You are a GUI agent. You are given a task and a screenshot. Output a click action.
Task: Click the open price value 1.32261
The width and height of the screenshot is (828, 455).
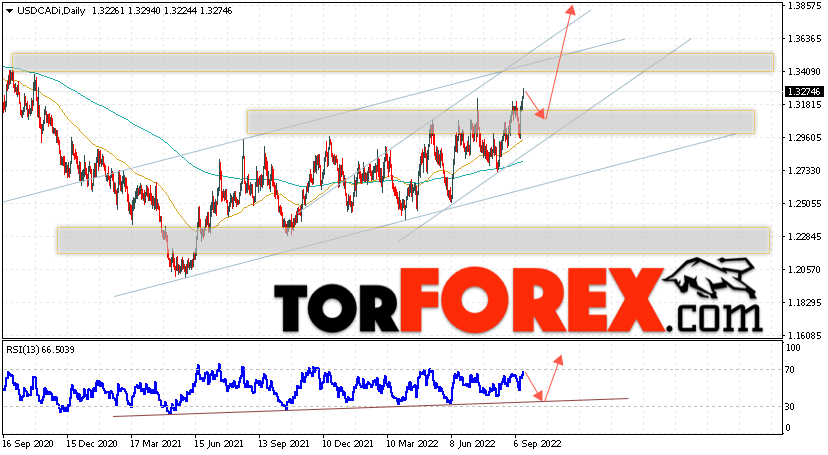pyautogui.click(x=108, y=11)
